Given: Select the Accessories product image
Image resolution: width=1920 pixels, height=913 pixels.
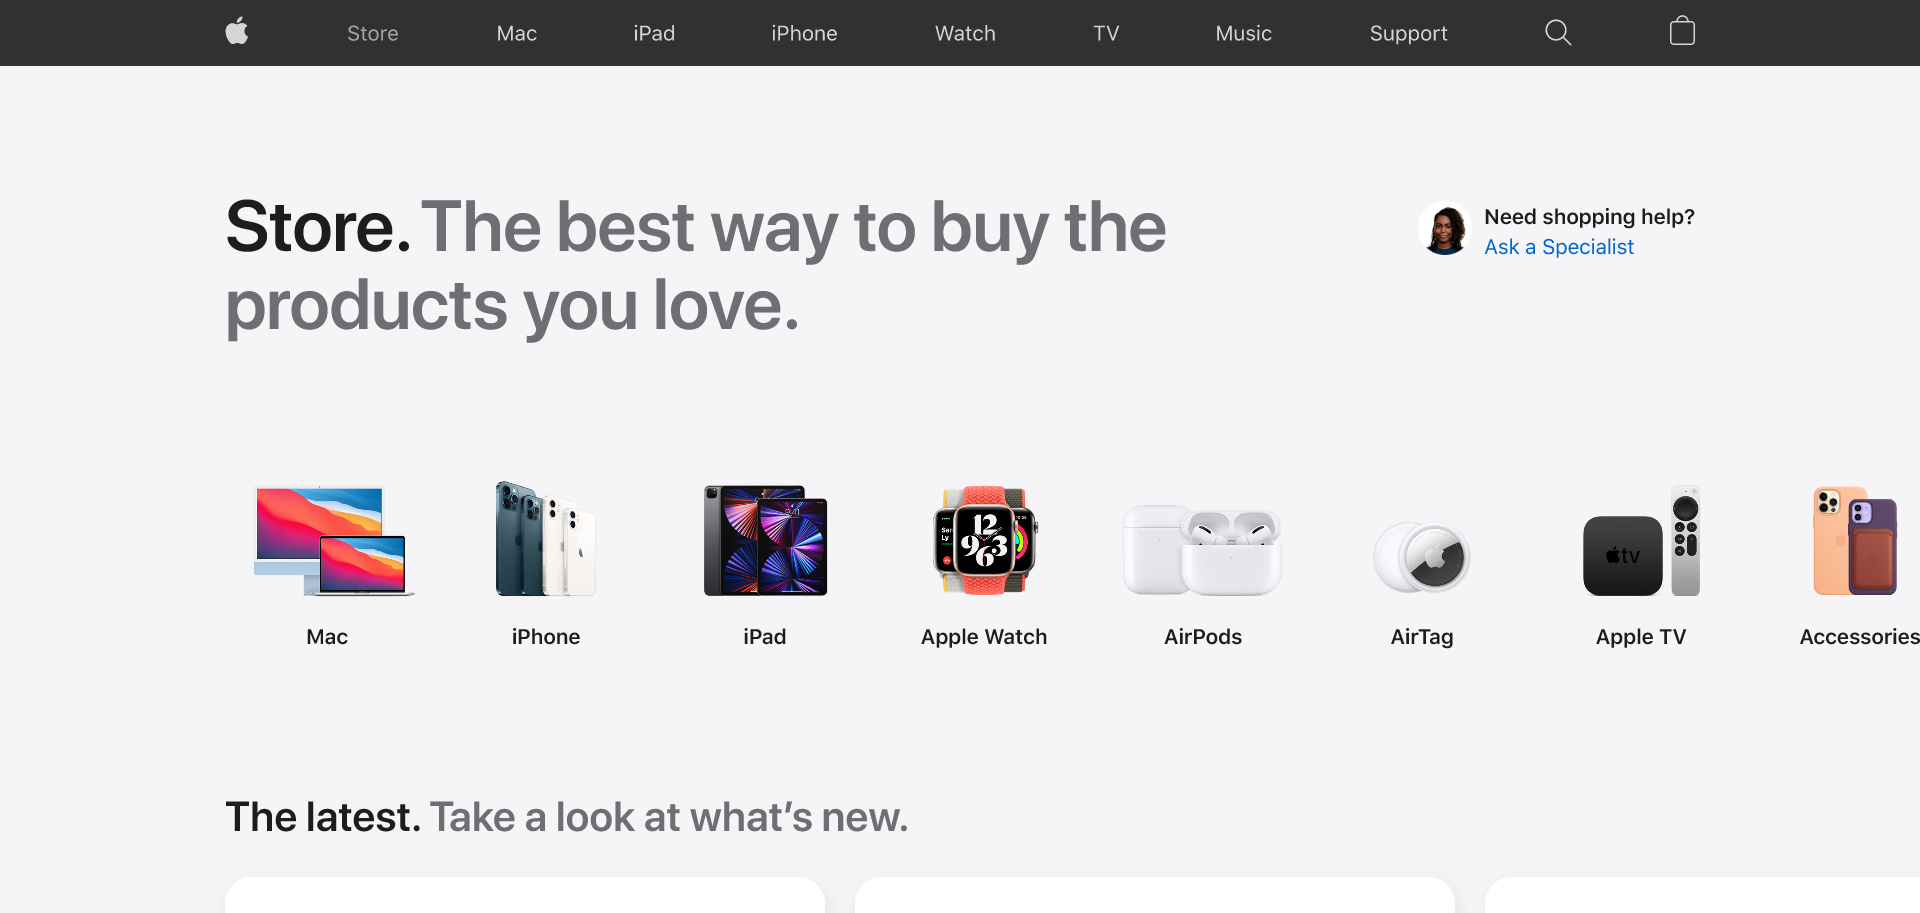Looking at the screenshot, I should [1856, 541].
